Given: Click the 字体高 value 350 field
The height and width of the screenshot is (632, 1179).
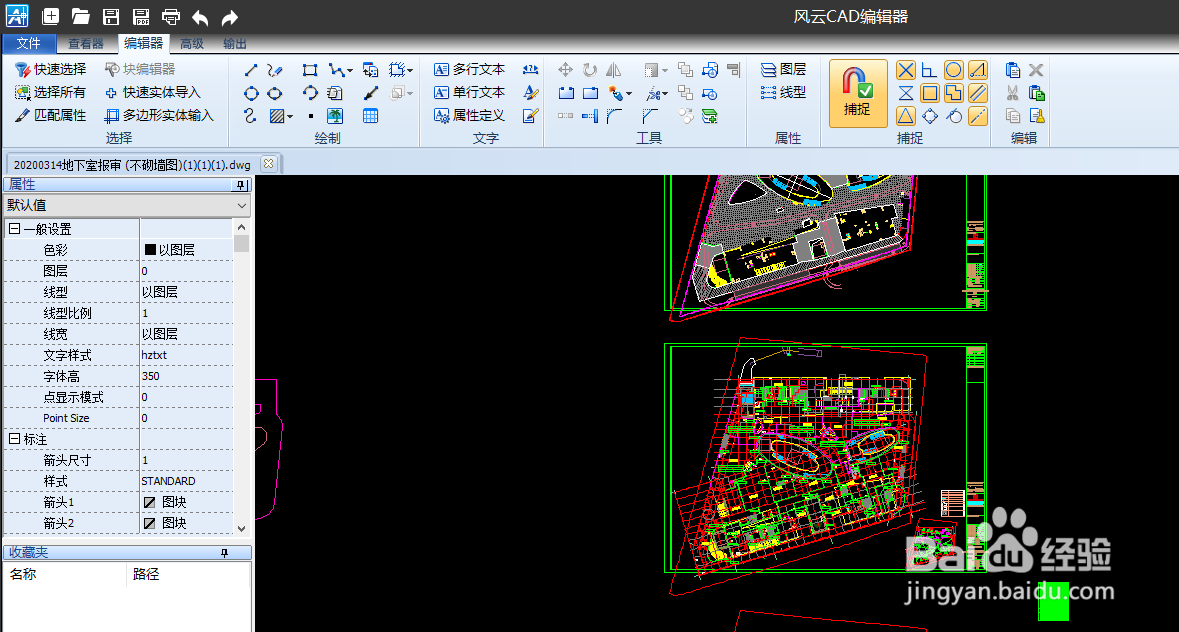Looking at the screenshot, I should click(x=186, y=376).
